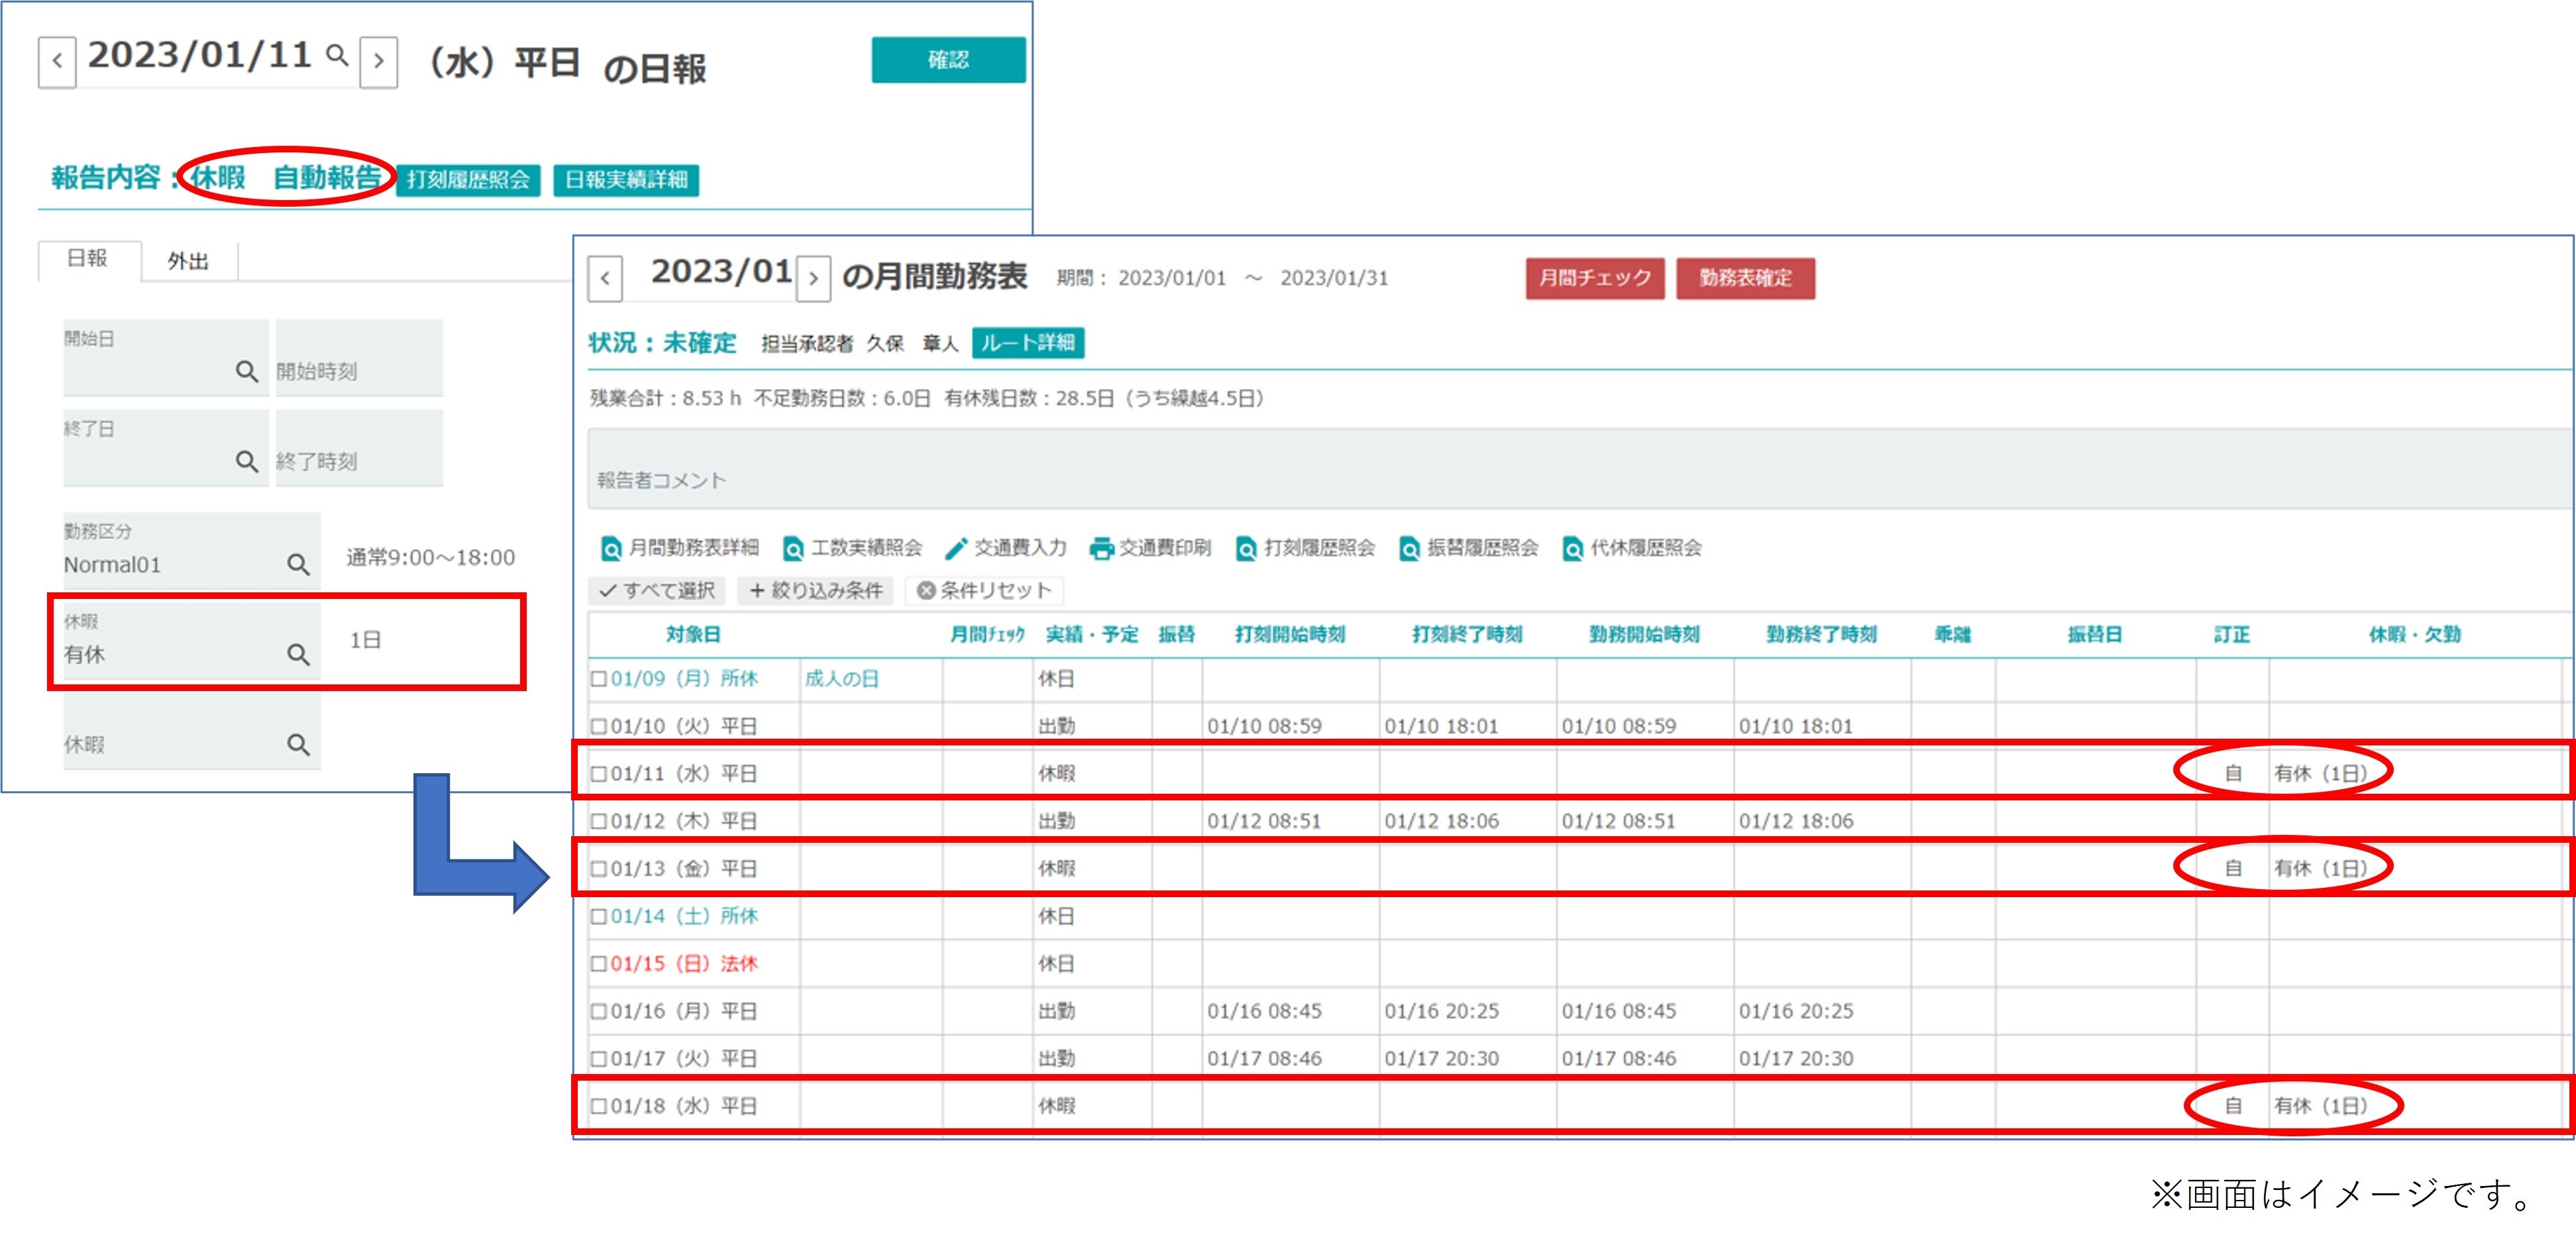
Task: Select the 交通費印刷 printer icon
Action: 1104,548
